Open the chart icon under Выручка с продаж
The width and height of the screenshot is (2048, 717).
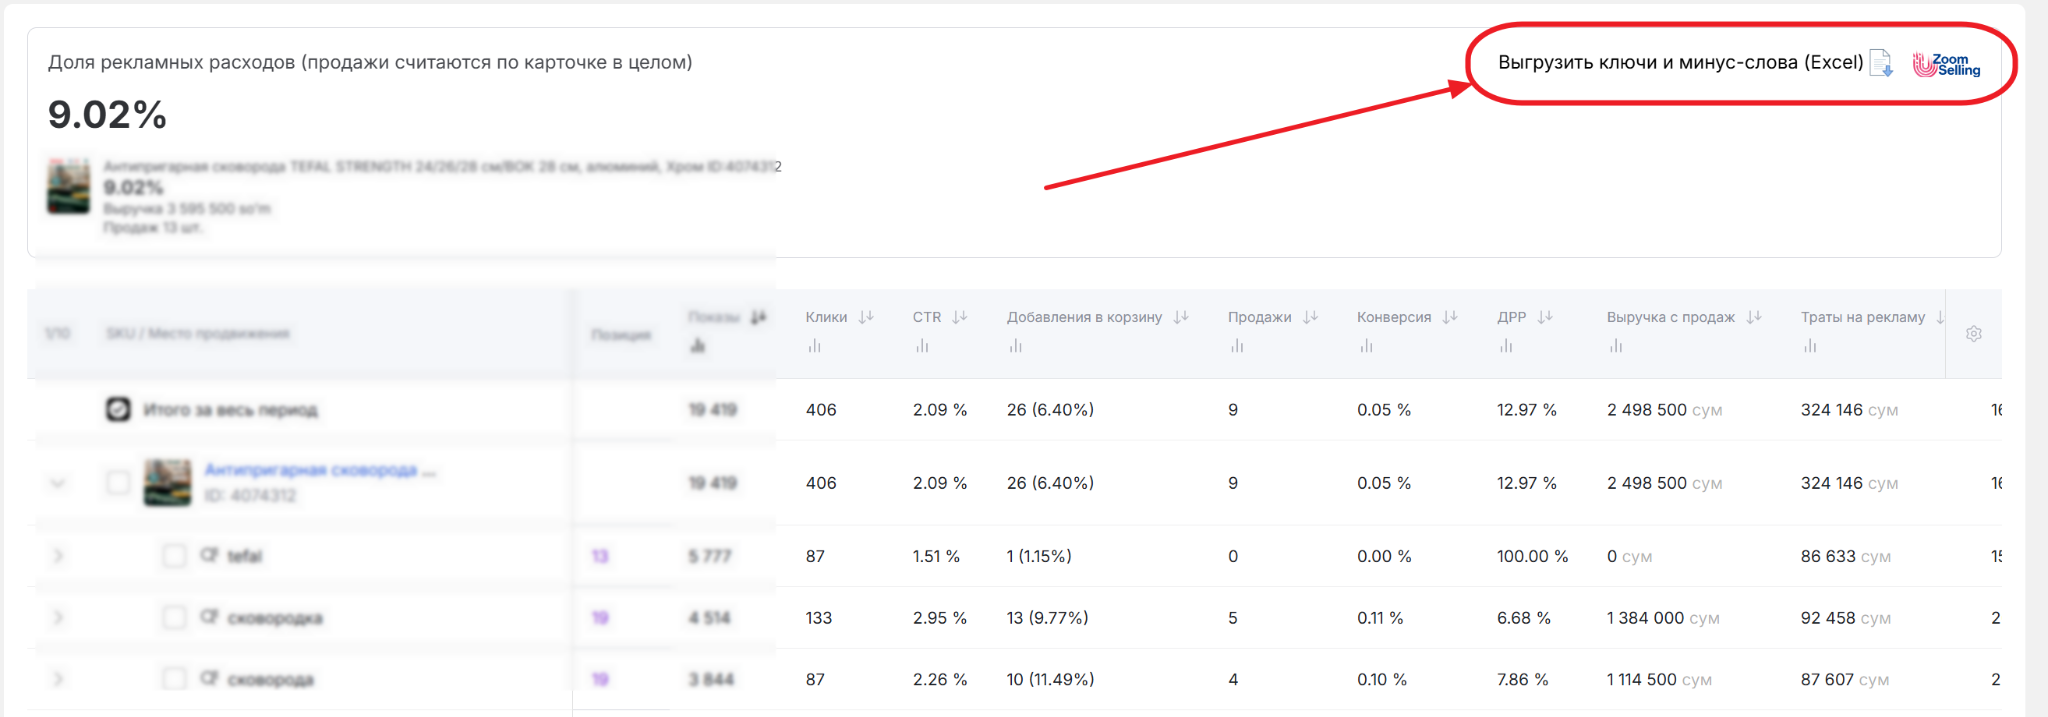[1616, 346]
